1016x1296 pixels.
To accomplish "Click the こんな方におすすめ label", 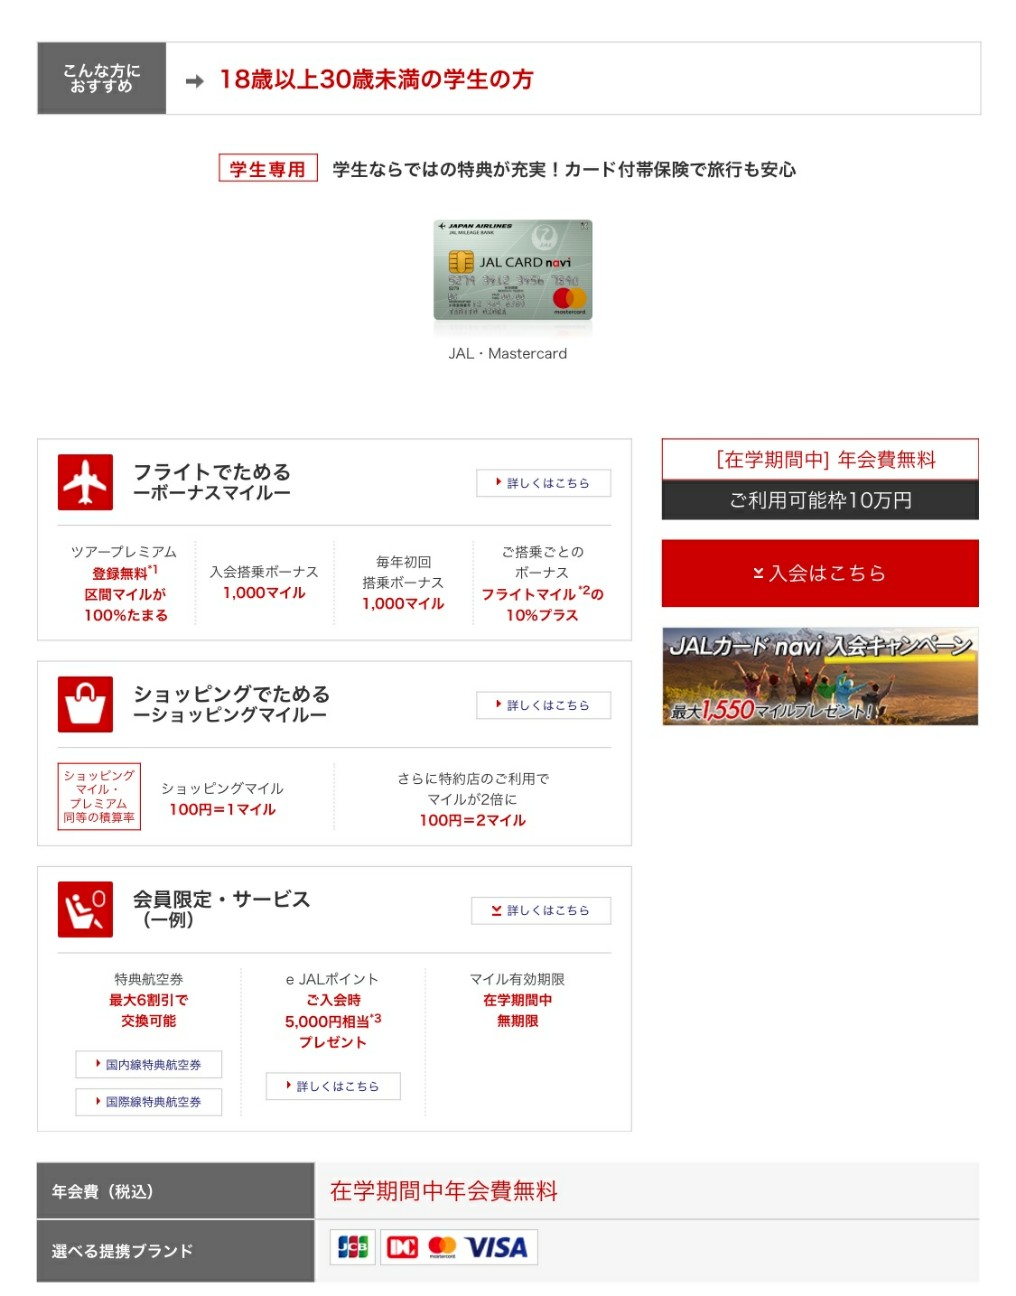I will pos(102,78).
